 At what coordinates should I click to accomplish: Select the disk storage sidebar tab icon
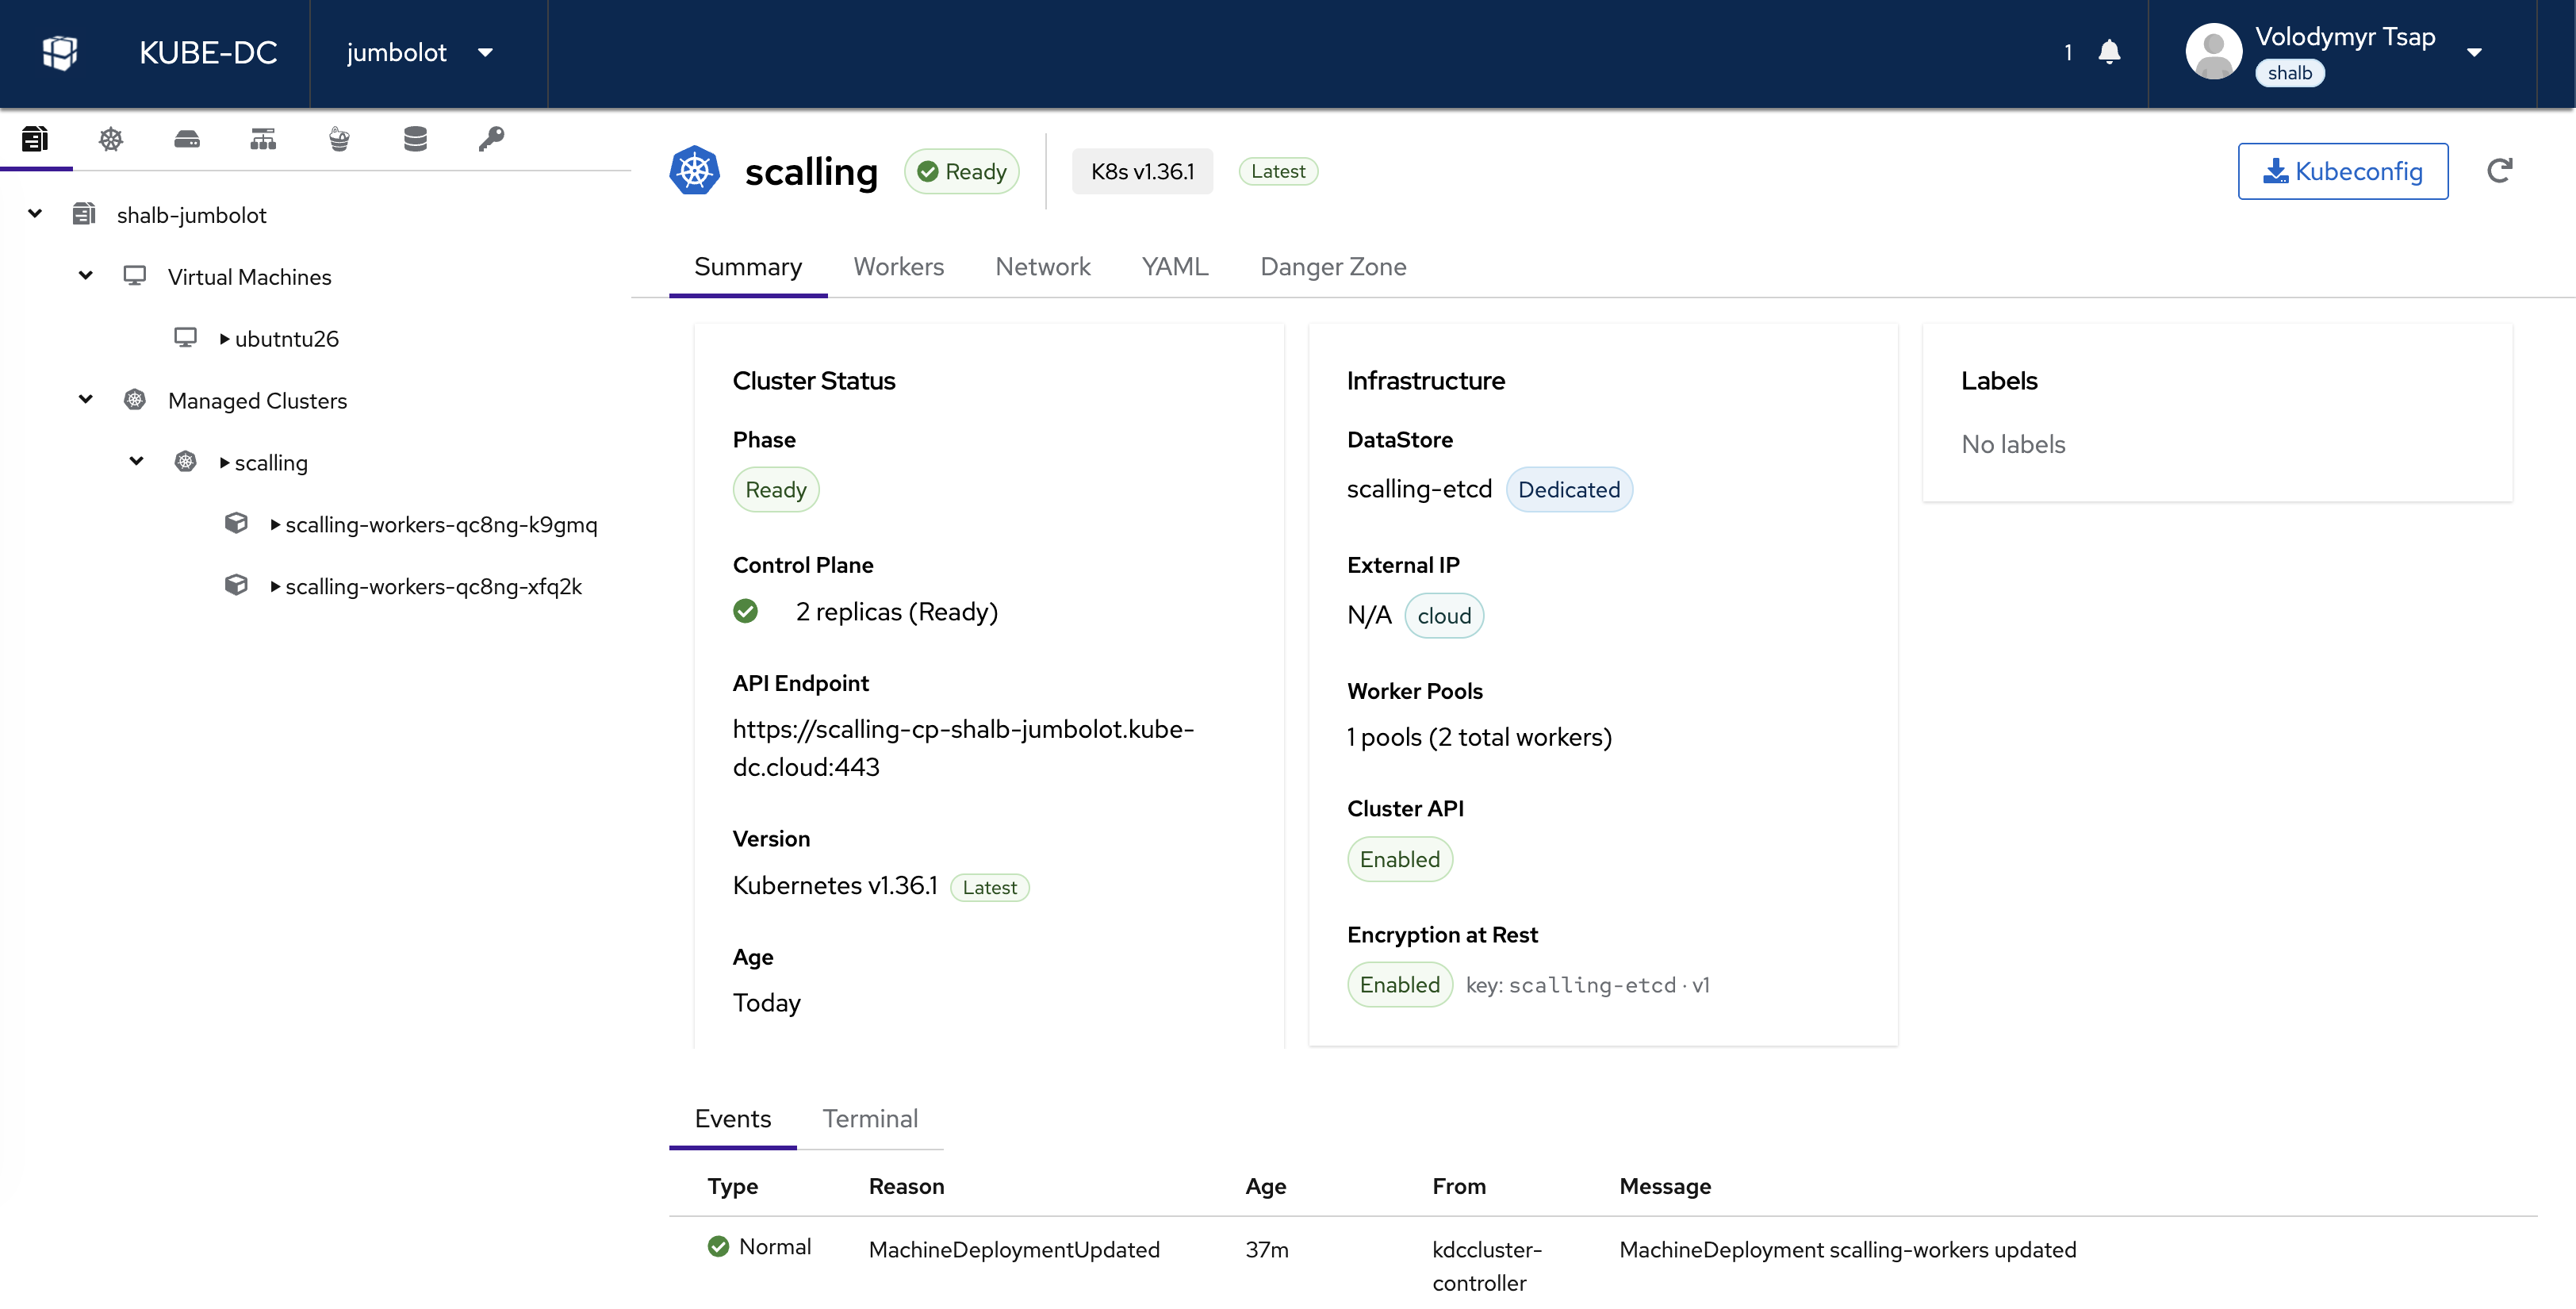[187, 139]
